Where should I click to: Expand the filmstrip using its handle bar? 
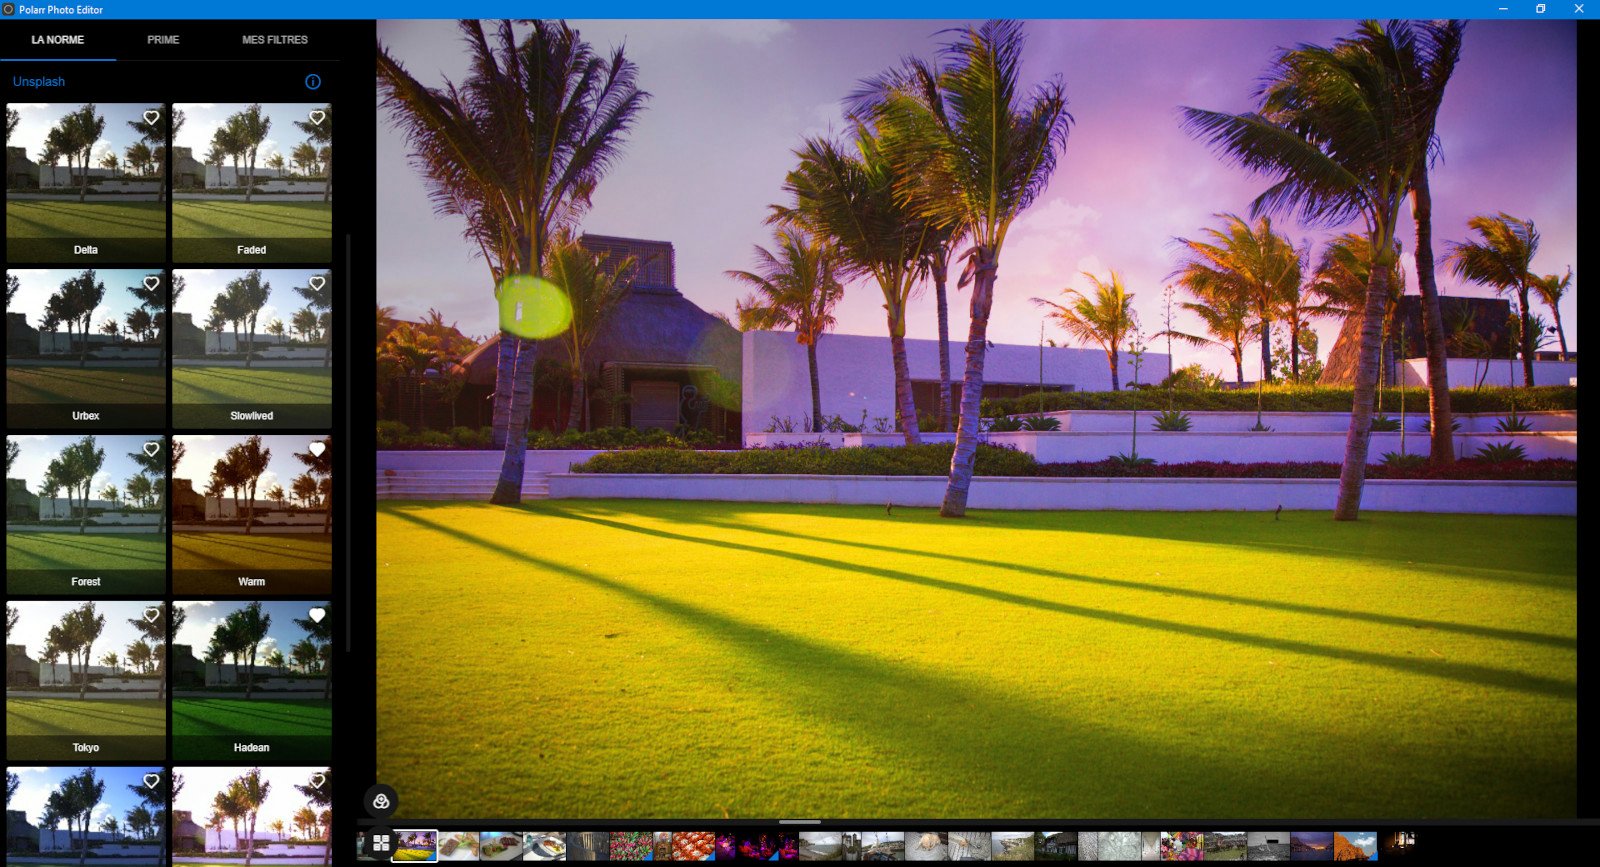coord(799,822)
